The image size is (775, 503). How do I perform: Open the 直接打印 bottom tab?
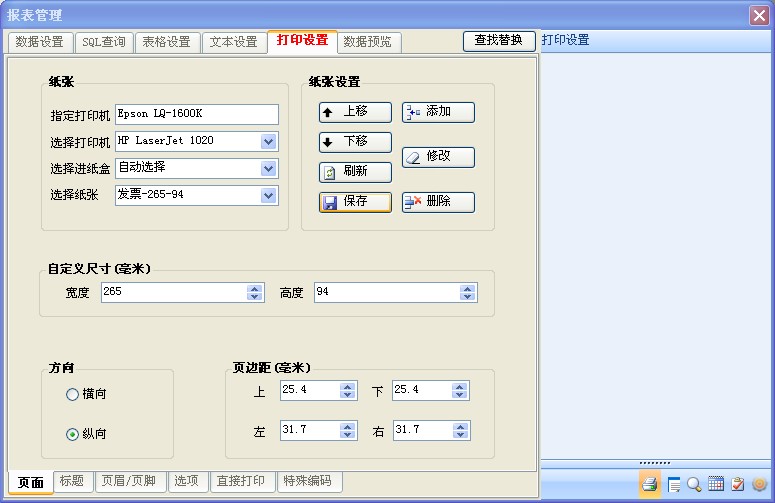(x=242, y=481)
